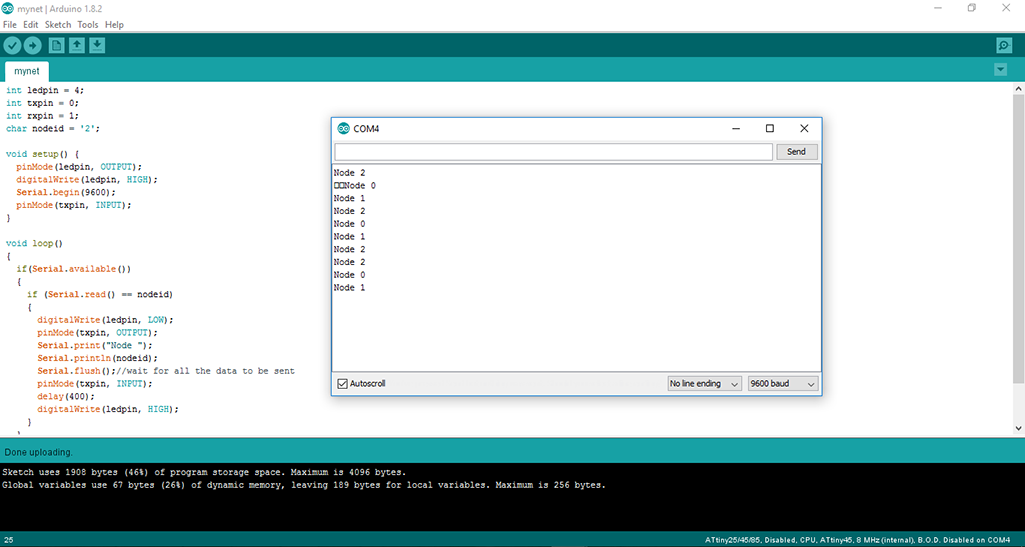This screenshot has width=1025, height=547.
Task: Click the code line 'Serial.begin(9600);'
Action: coord(66,192)
